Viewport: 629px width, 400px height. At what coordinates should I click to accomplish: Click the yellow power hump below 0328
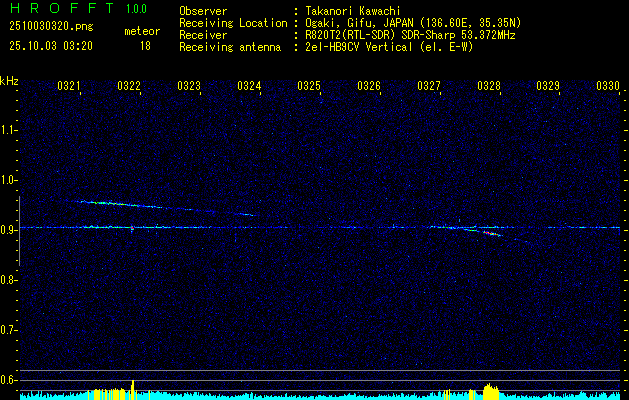pyautogui.click(x=491, y=392)
